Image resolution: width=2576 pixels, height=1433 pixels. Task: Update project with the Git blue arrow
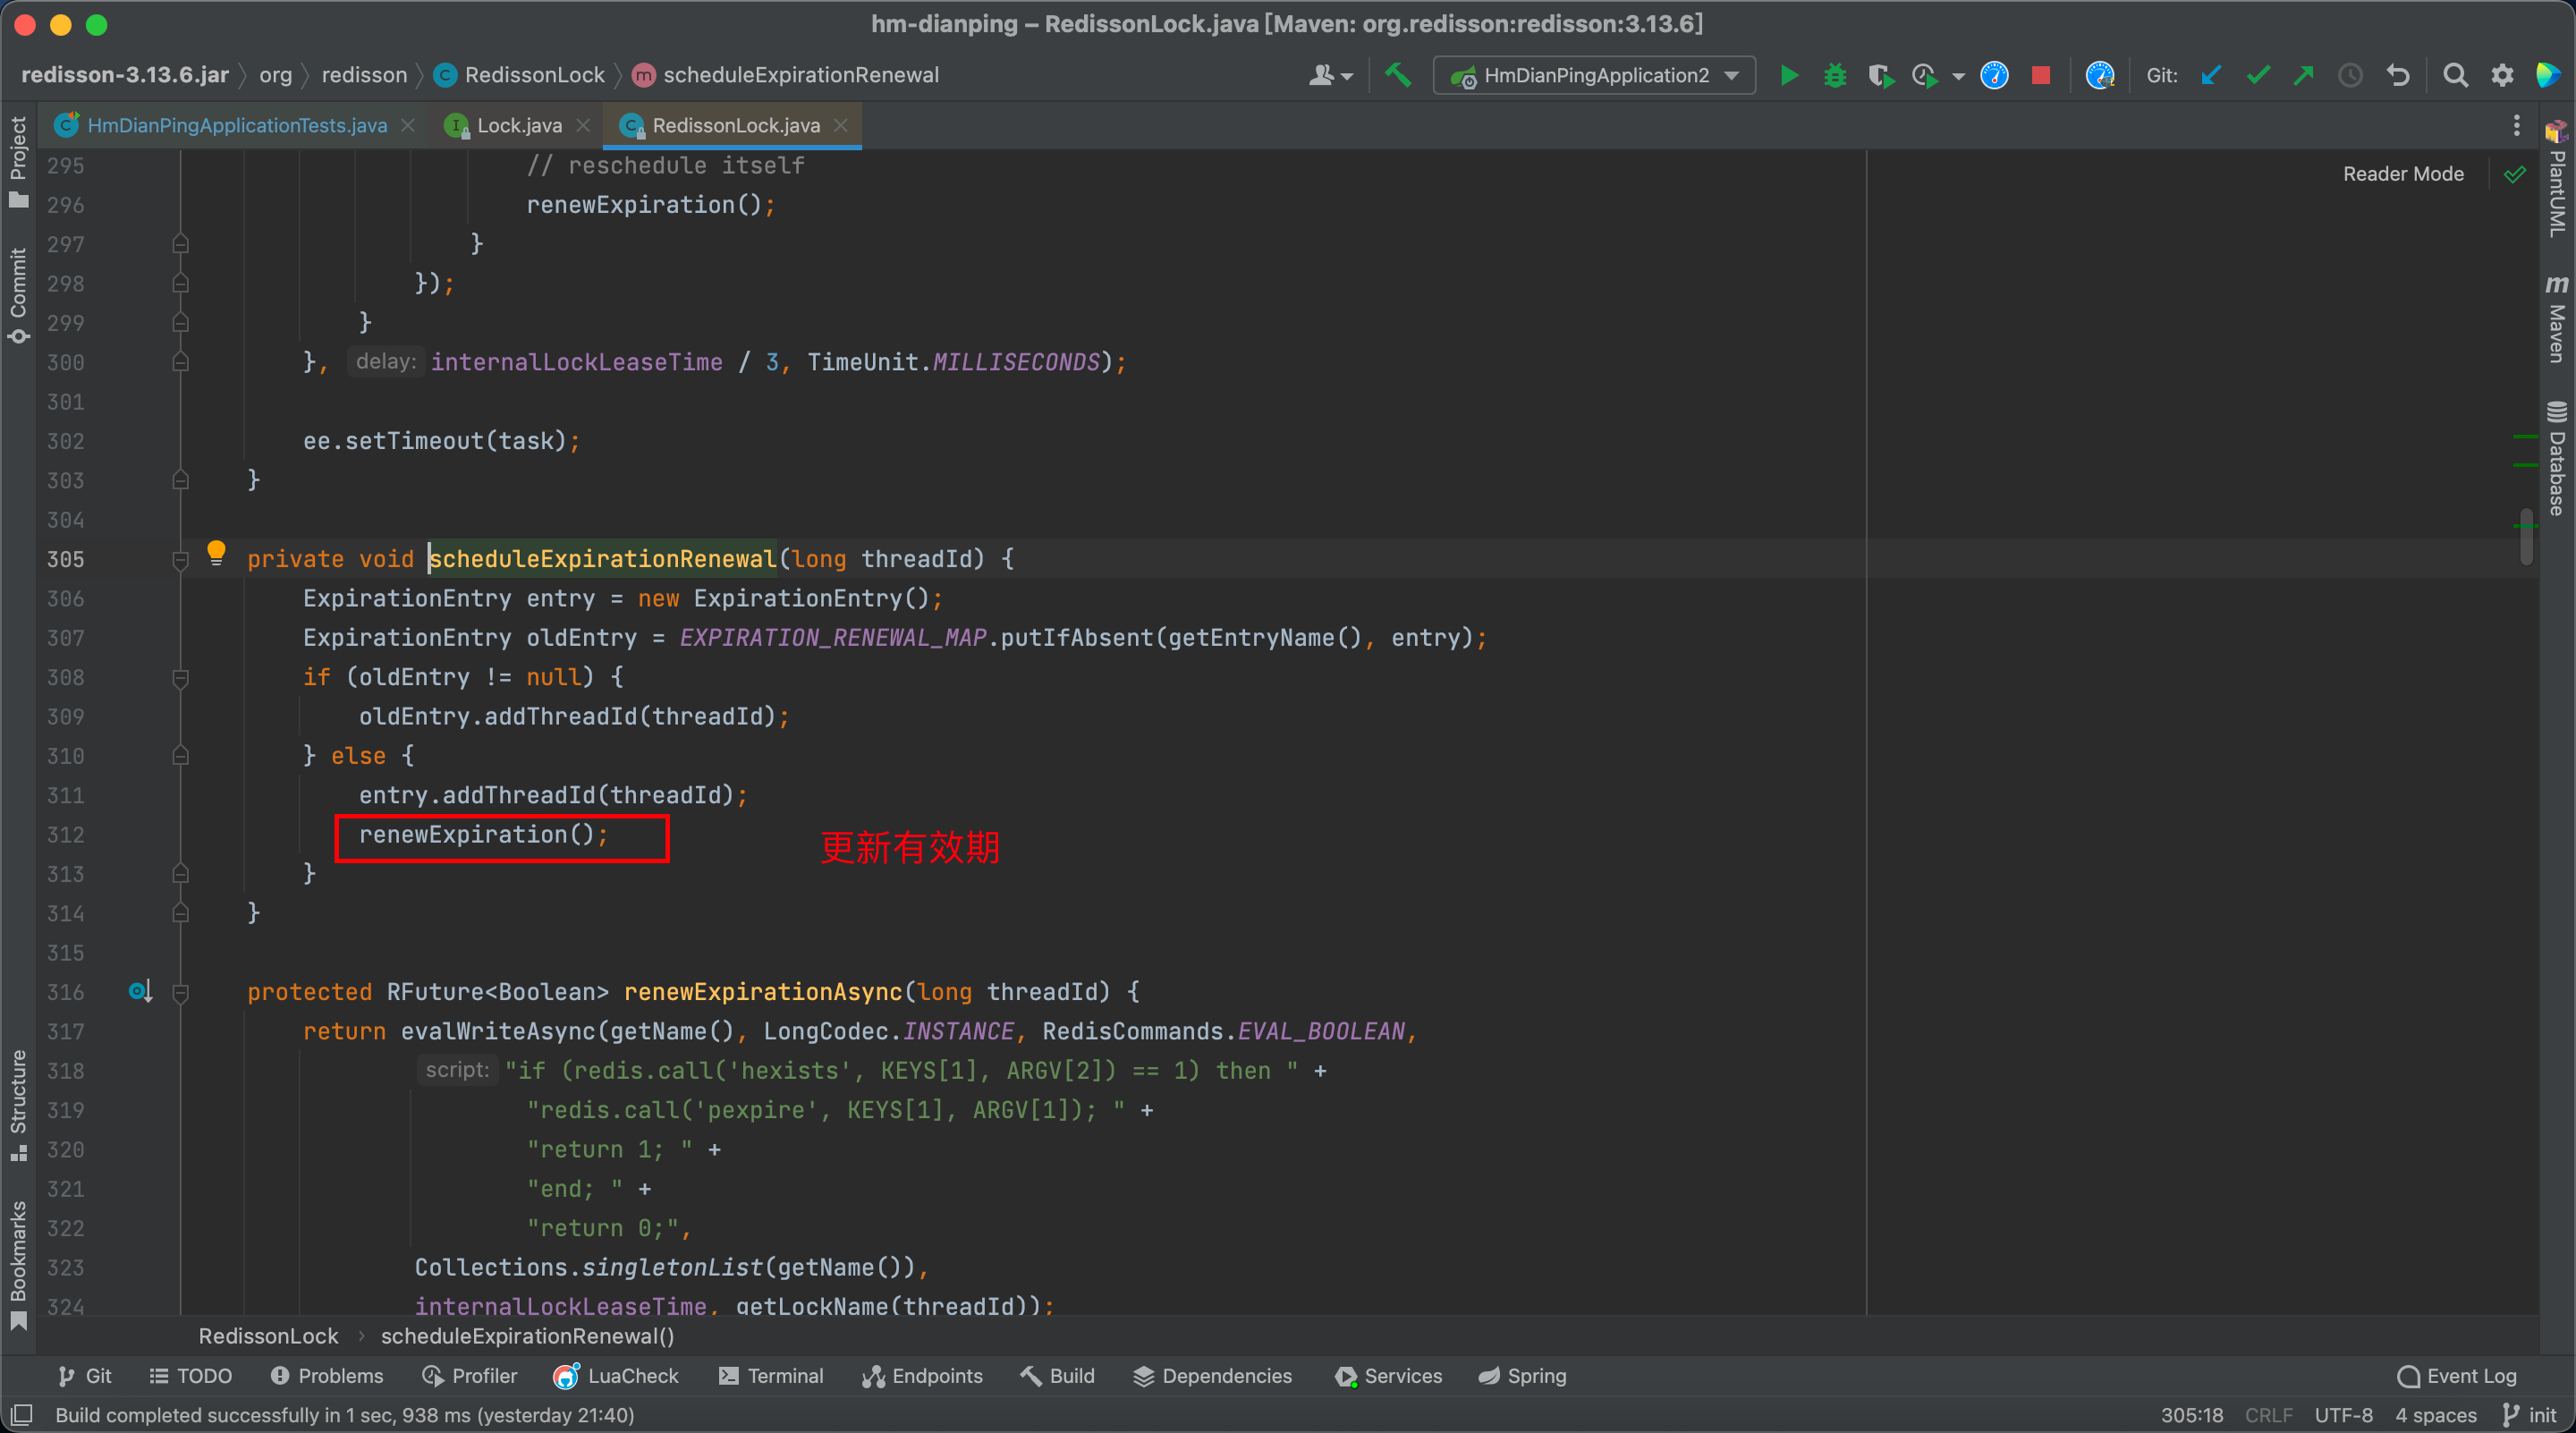click(2211, 75)
